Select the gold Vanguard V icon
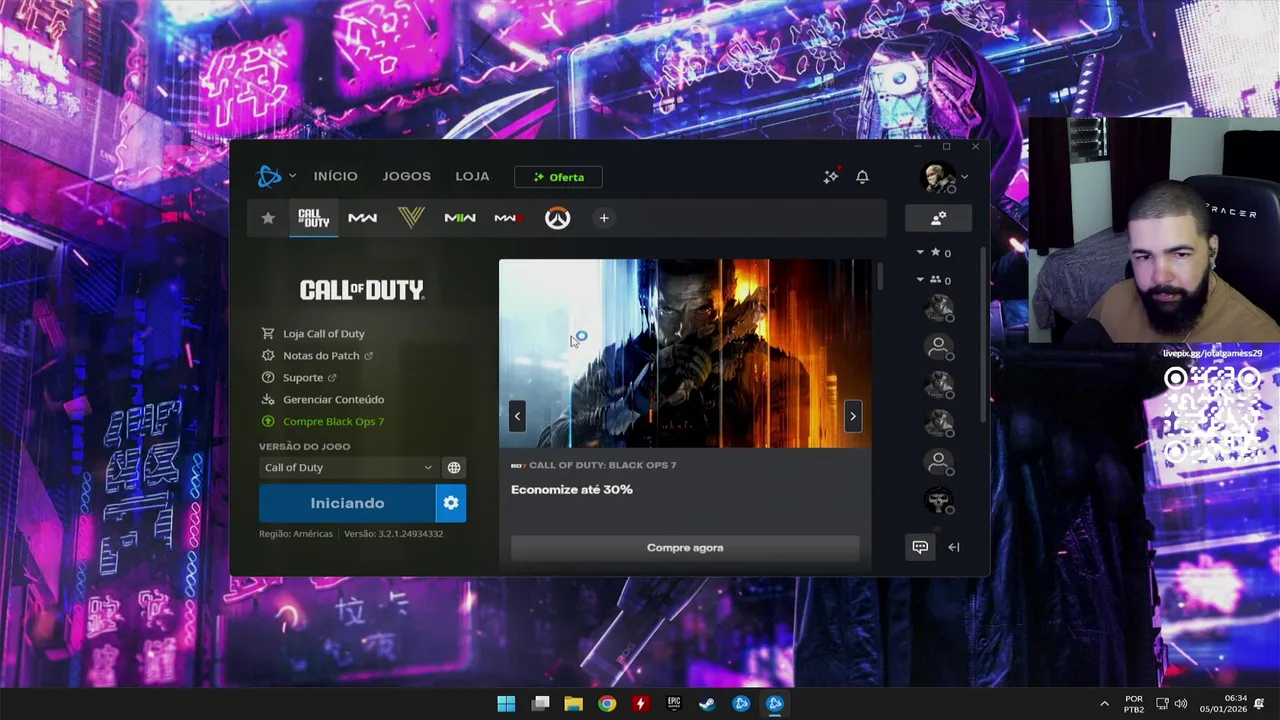Screen dimensions: 1280x720 (411, 218)
